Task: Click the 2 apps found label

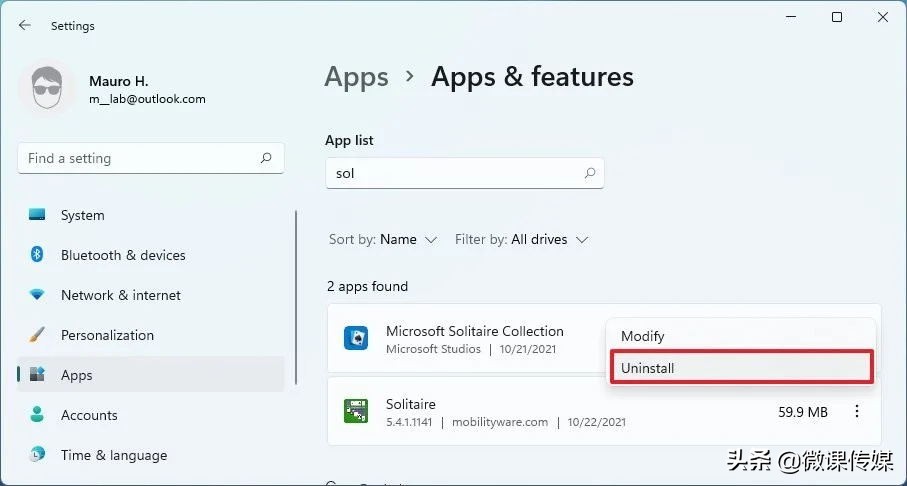Action: (367, 286)
